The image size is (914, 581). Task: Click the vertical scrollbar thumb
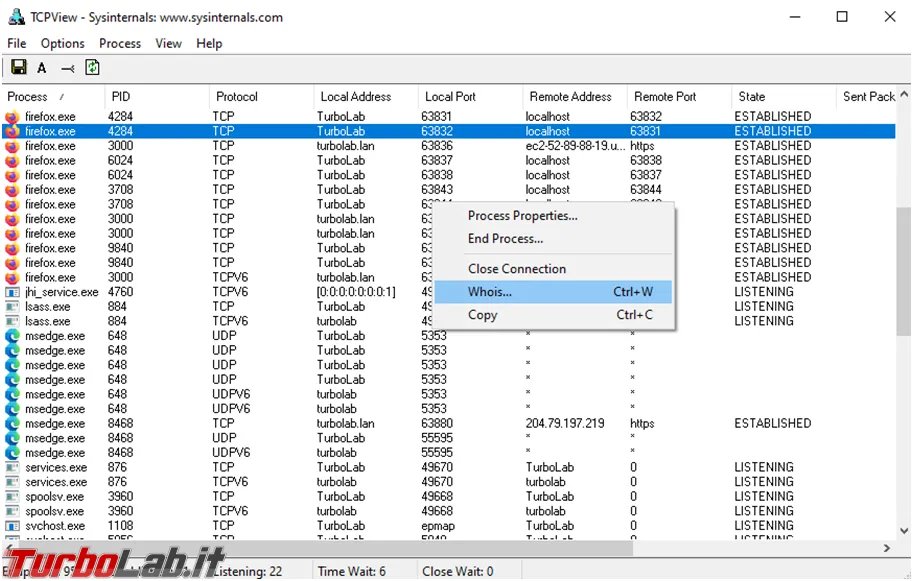pyautogui.click(x=904, y=272)
